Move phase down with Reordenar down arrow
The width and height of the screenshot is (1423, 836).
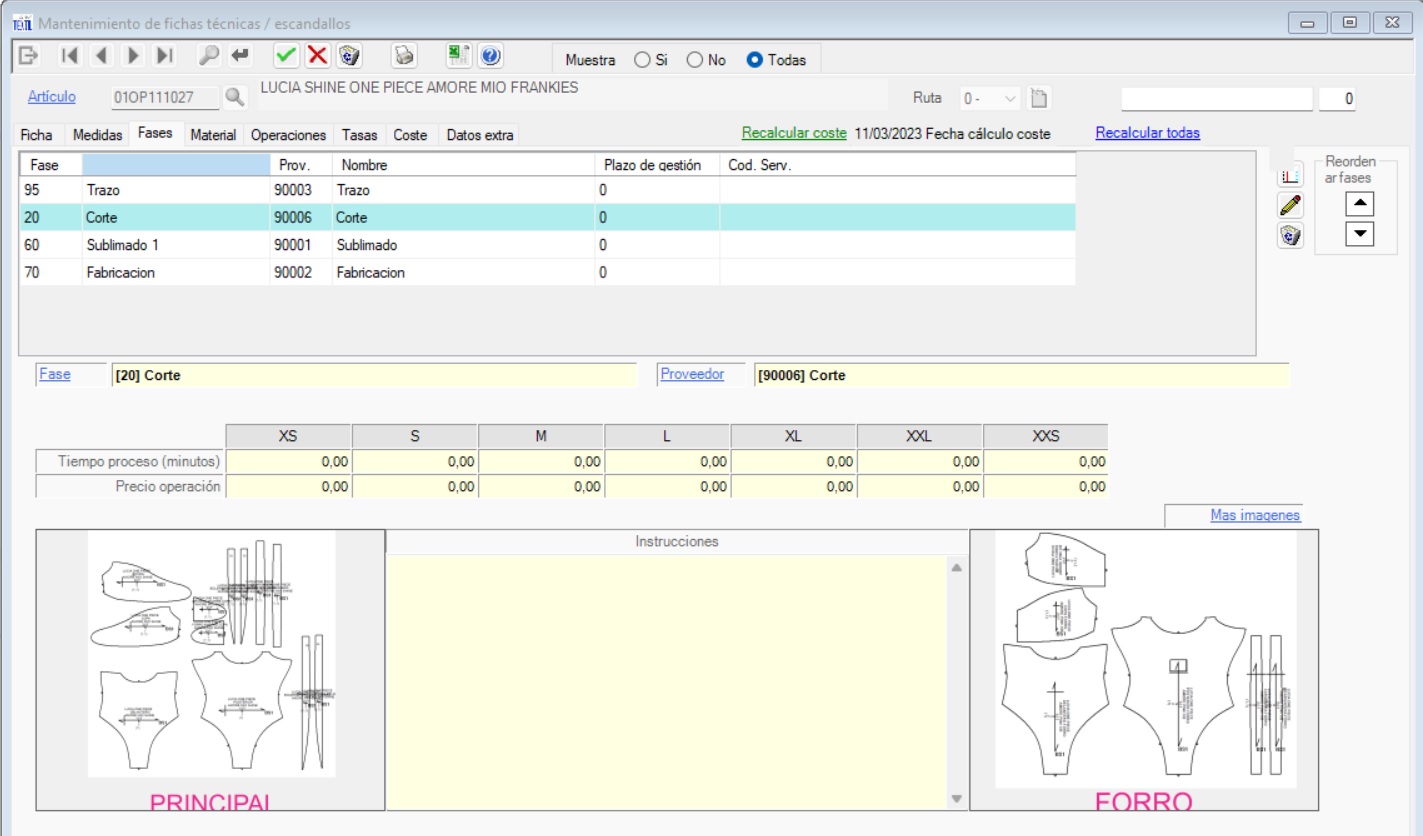coord(1361,234)
